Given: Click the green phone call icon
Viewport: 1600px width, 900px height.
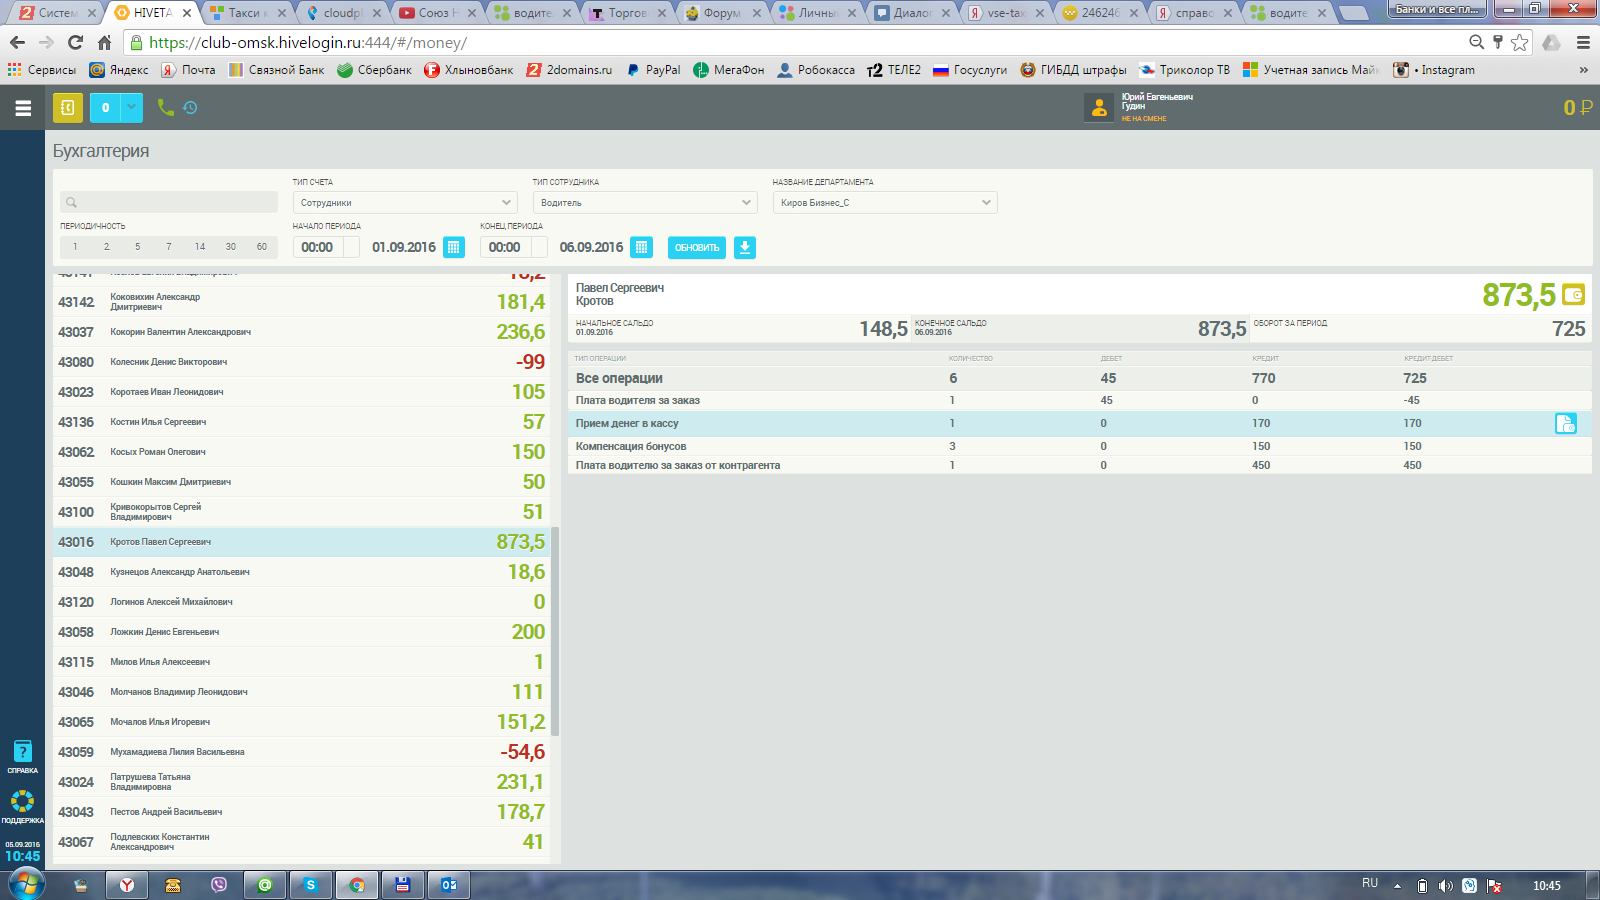Looking at the screenshot, I should coord(165,108).
